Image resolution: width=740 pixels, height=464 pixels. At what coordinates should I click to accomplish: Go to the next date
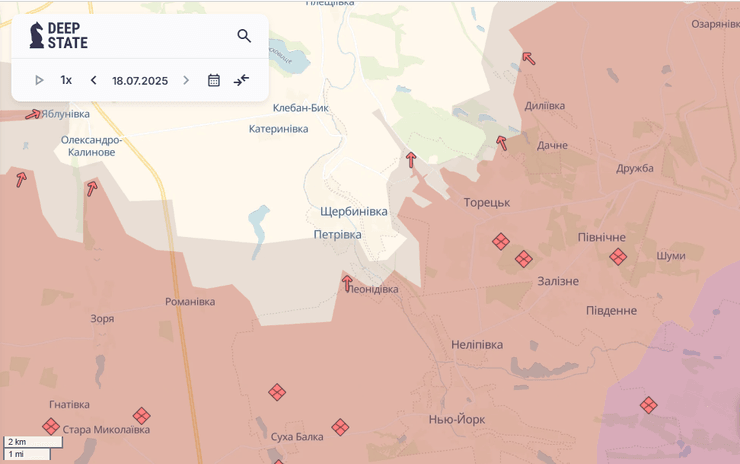(x=186, y=80)
